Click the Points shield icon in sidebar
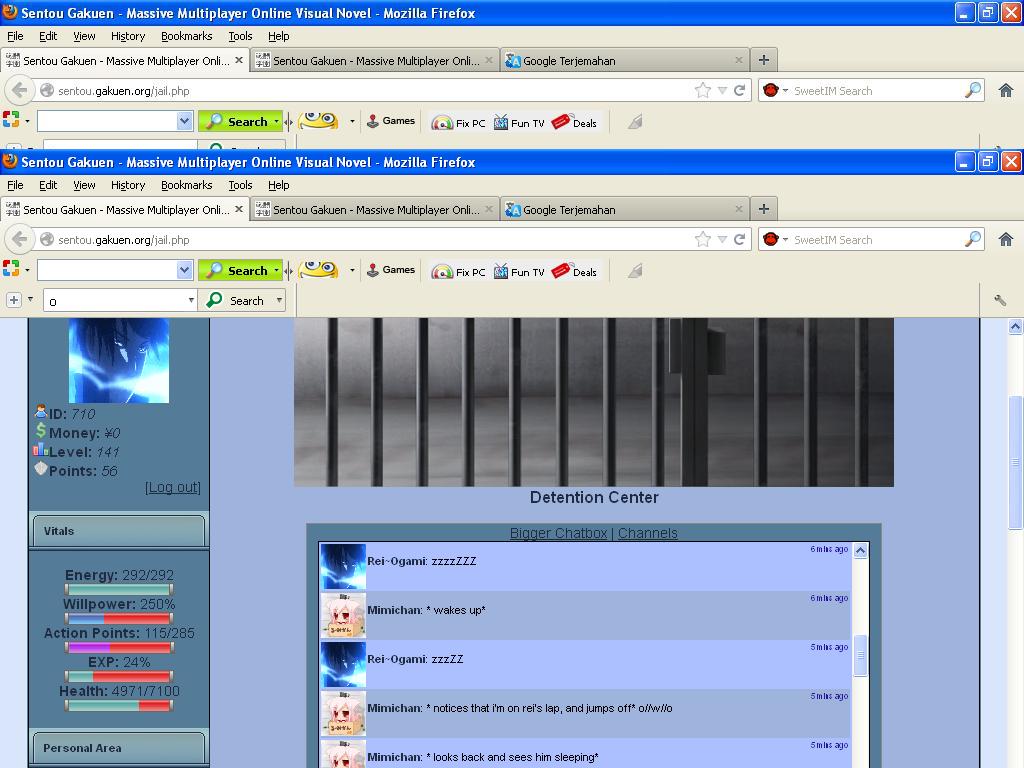 pos(40,469)
